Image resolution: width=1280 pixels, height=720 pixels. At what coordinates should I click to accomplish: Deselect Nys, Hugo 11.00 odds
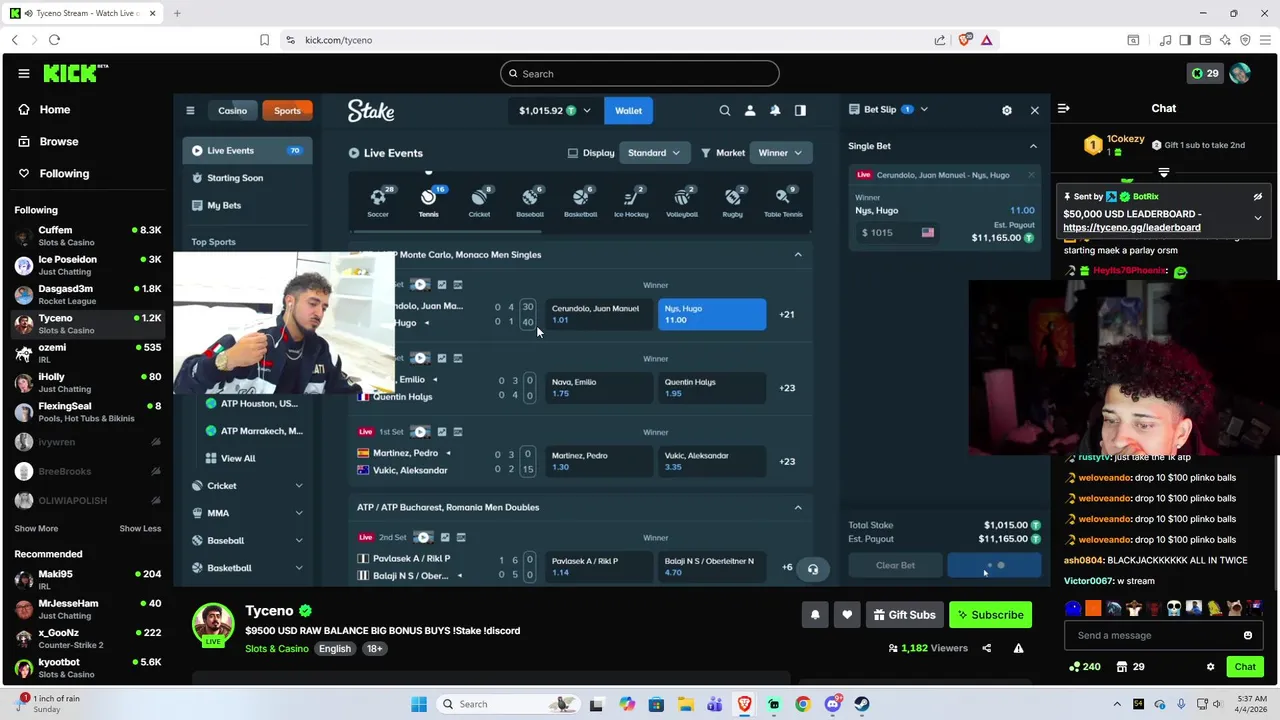click(x=712, y=314)
